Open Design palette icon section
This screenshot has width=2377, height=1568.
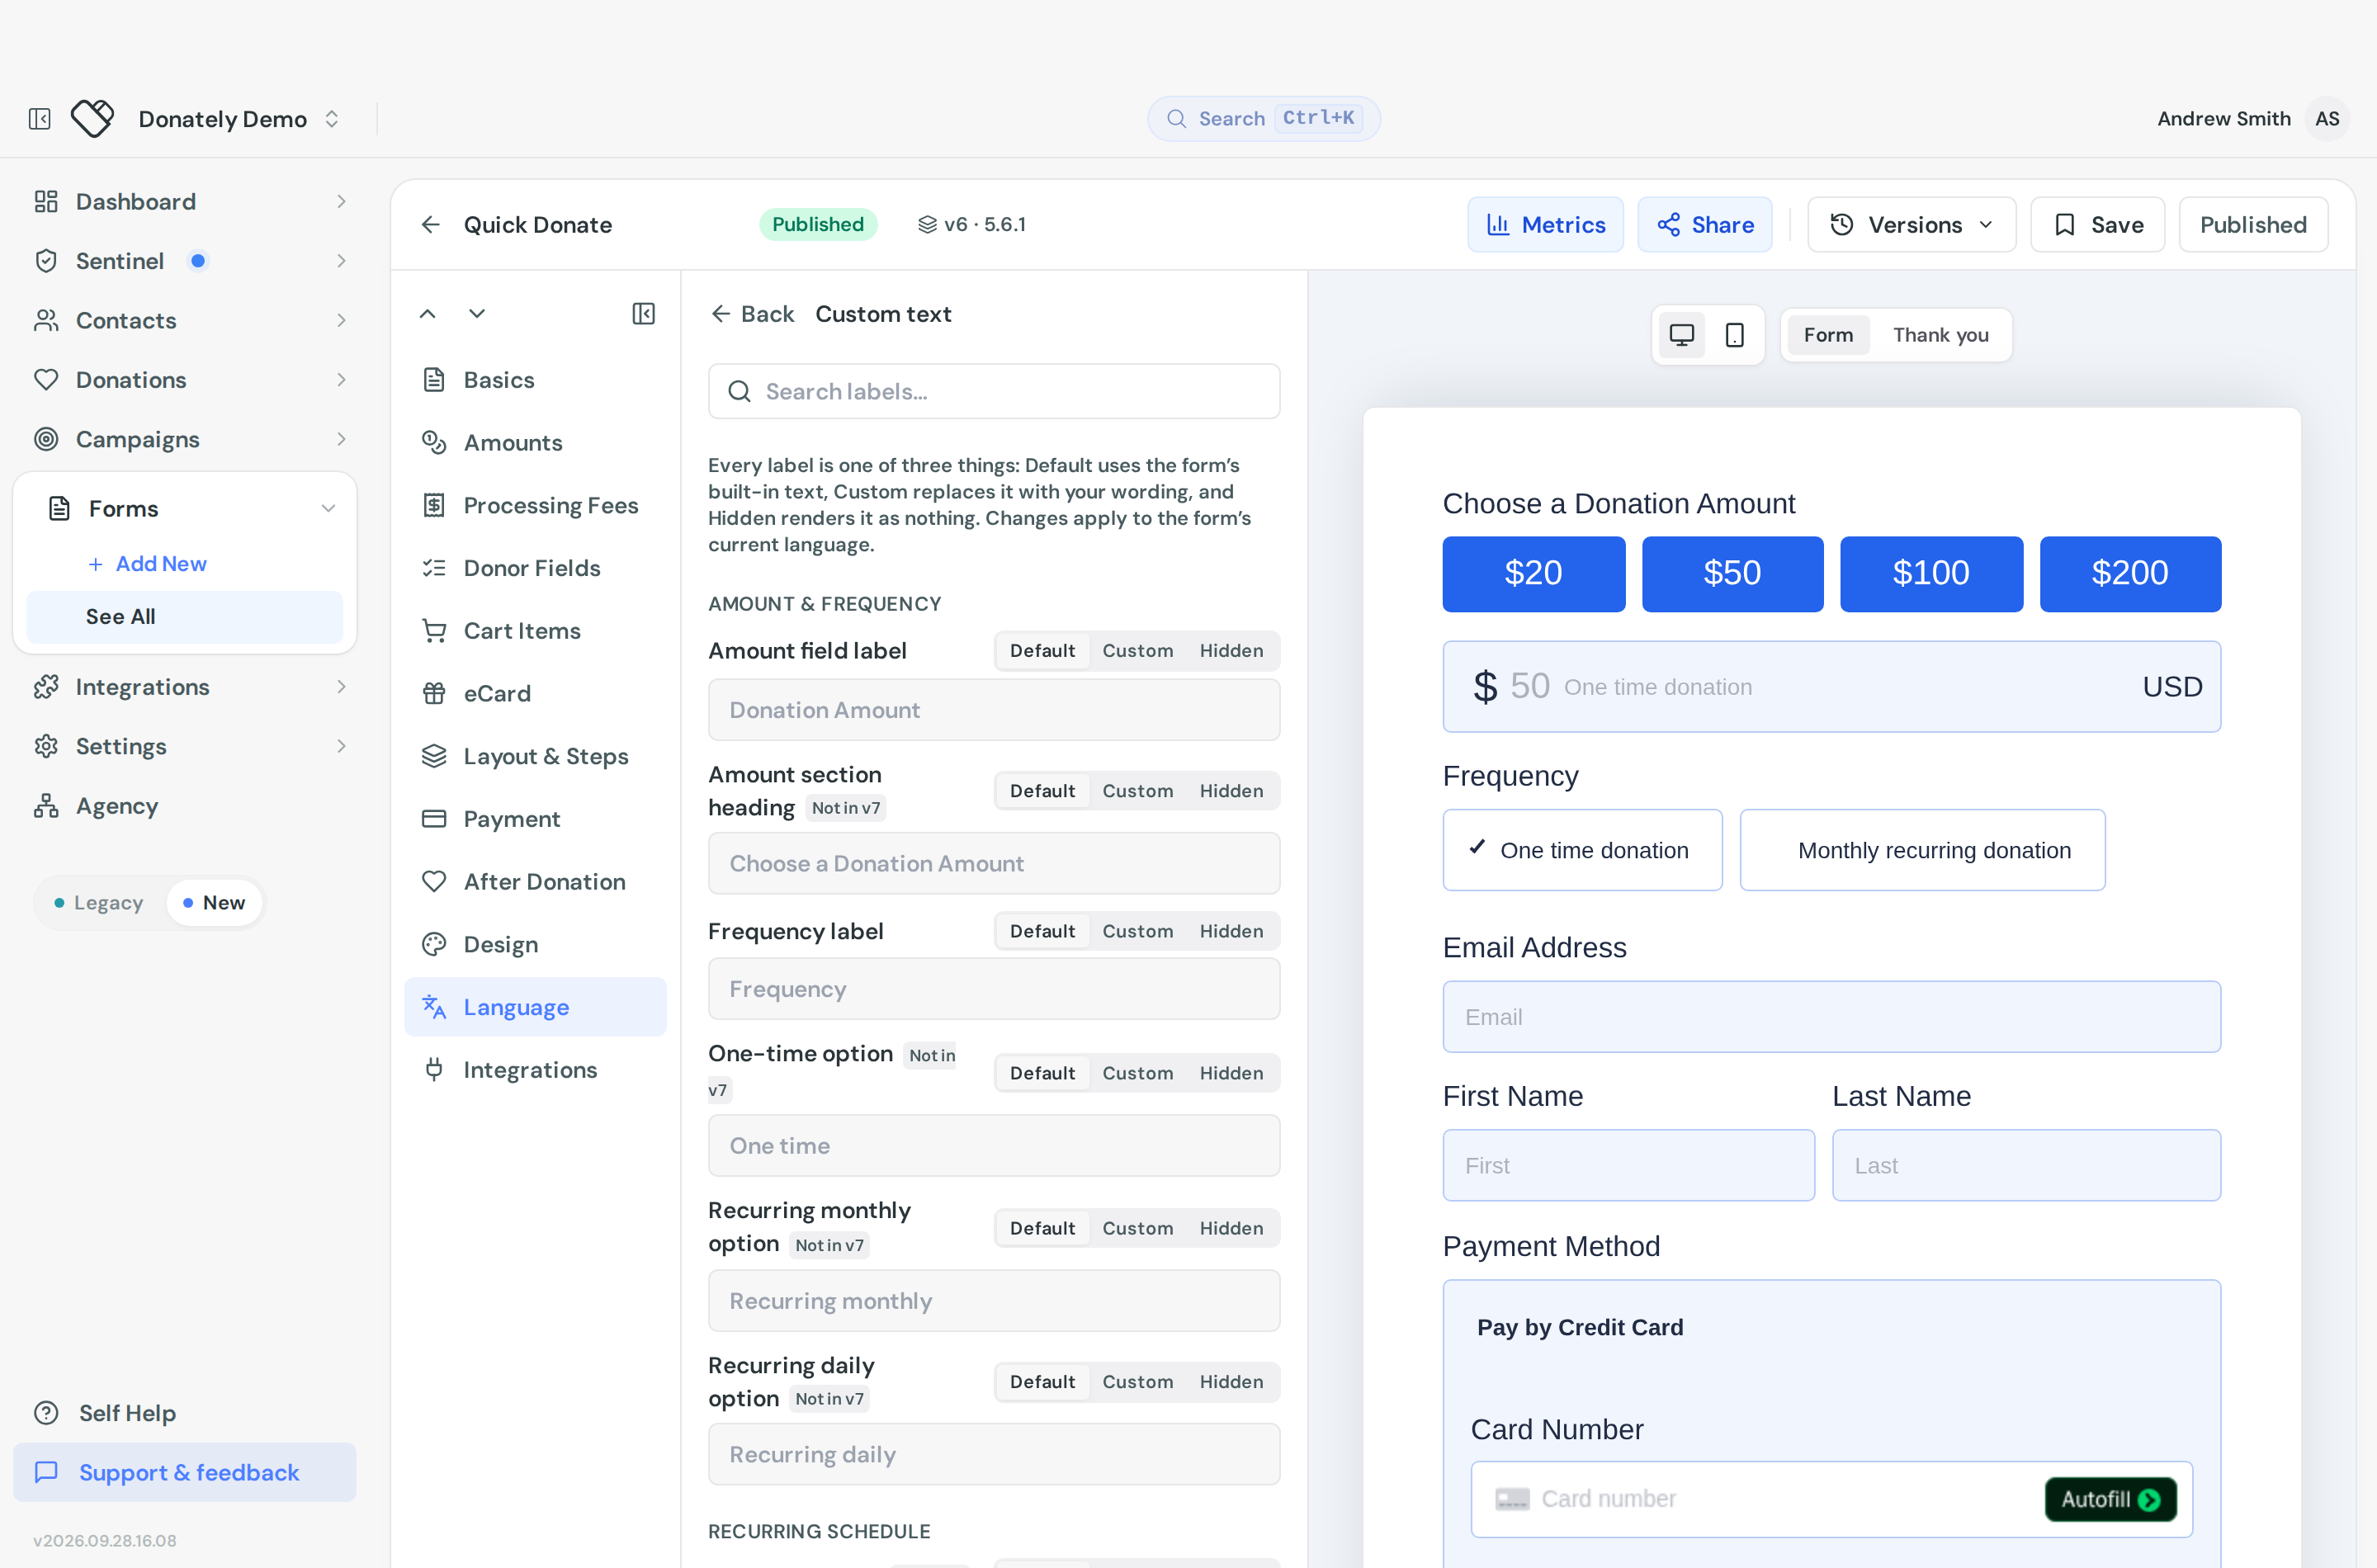pyautogui.click(x=434, y=945)
